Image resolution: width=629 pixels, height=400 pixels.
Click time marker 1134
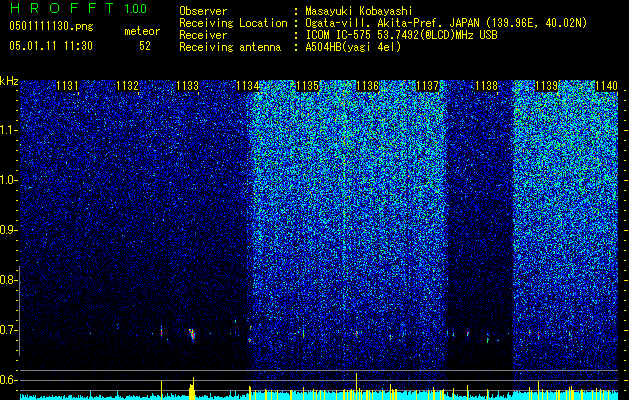coord(248,86)
